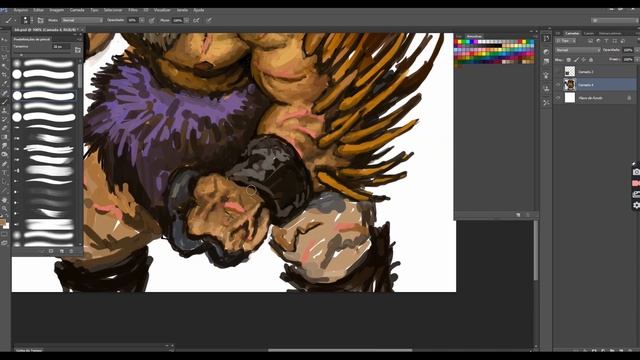This screenshot has width=640, height=360.
Task: Hide the Plano de Fundo layer
Action: 558,98
